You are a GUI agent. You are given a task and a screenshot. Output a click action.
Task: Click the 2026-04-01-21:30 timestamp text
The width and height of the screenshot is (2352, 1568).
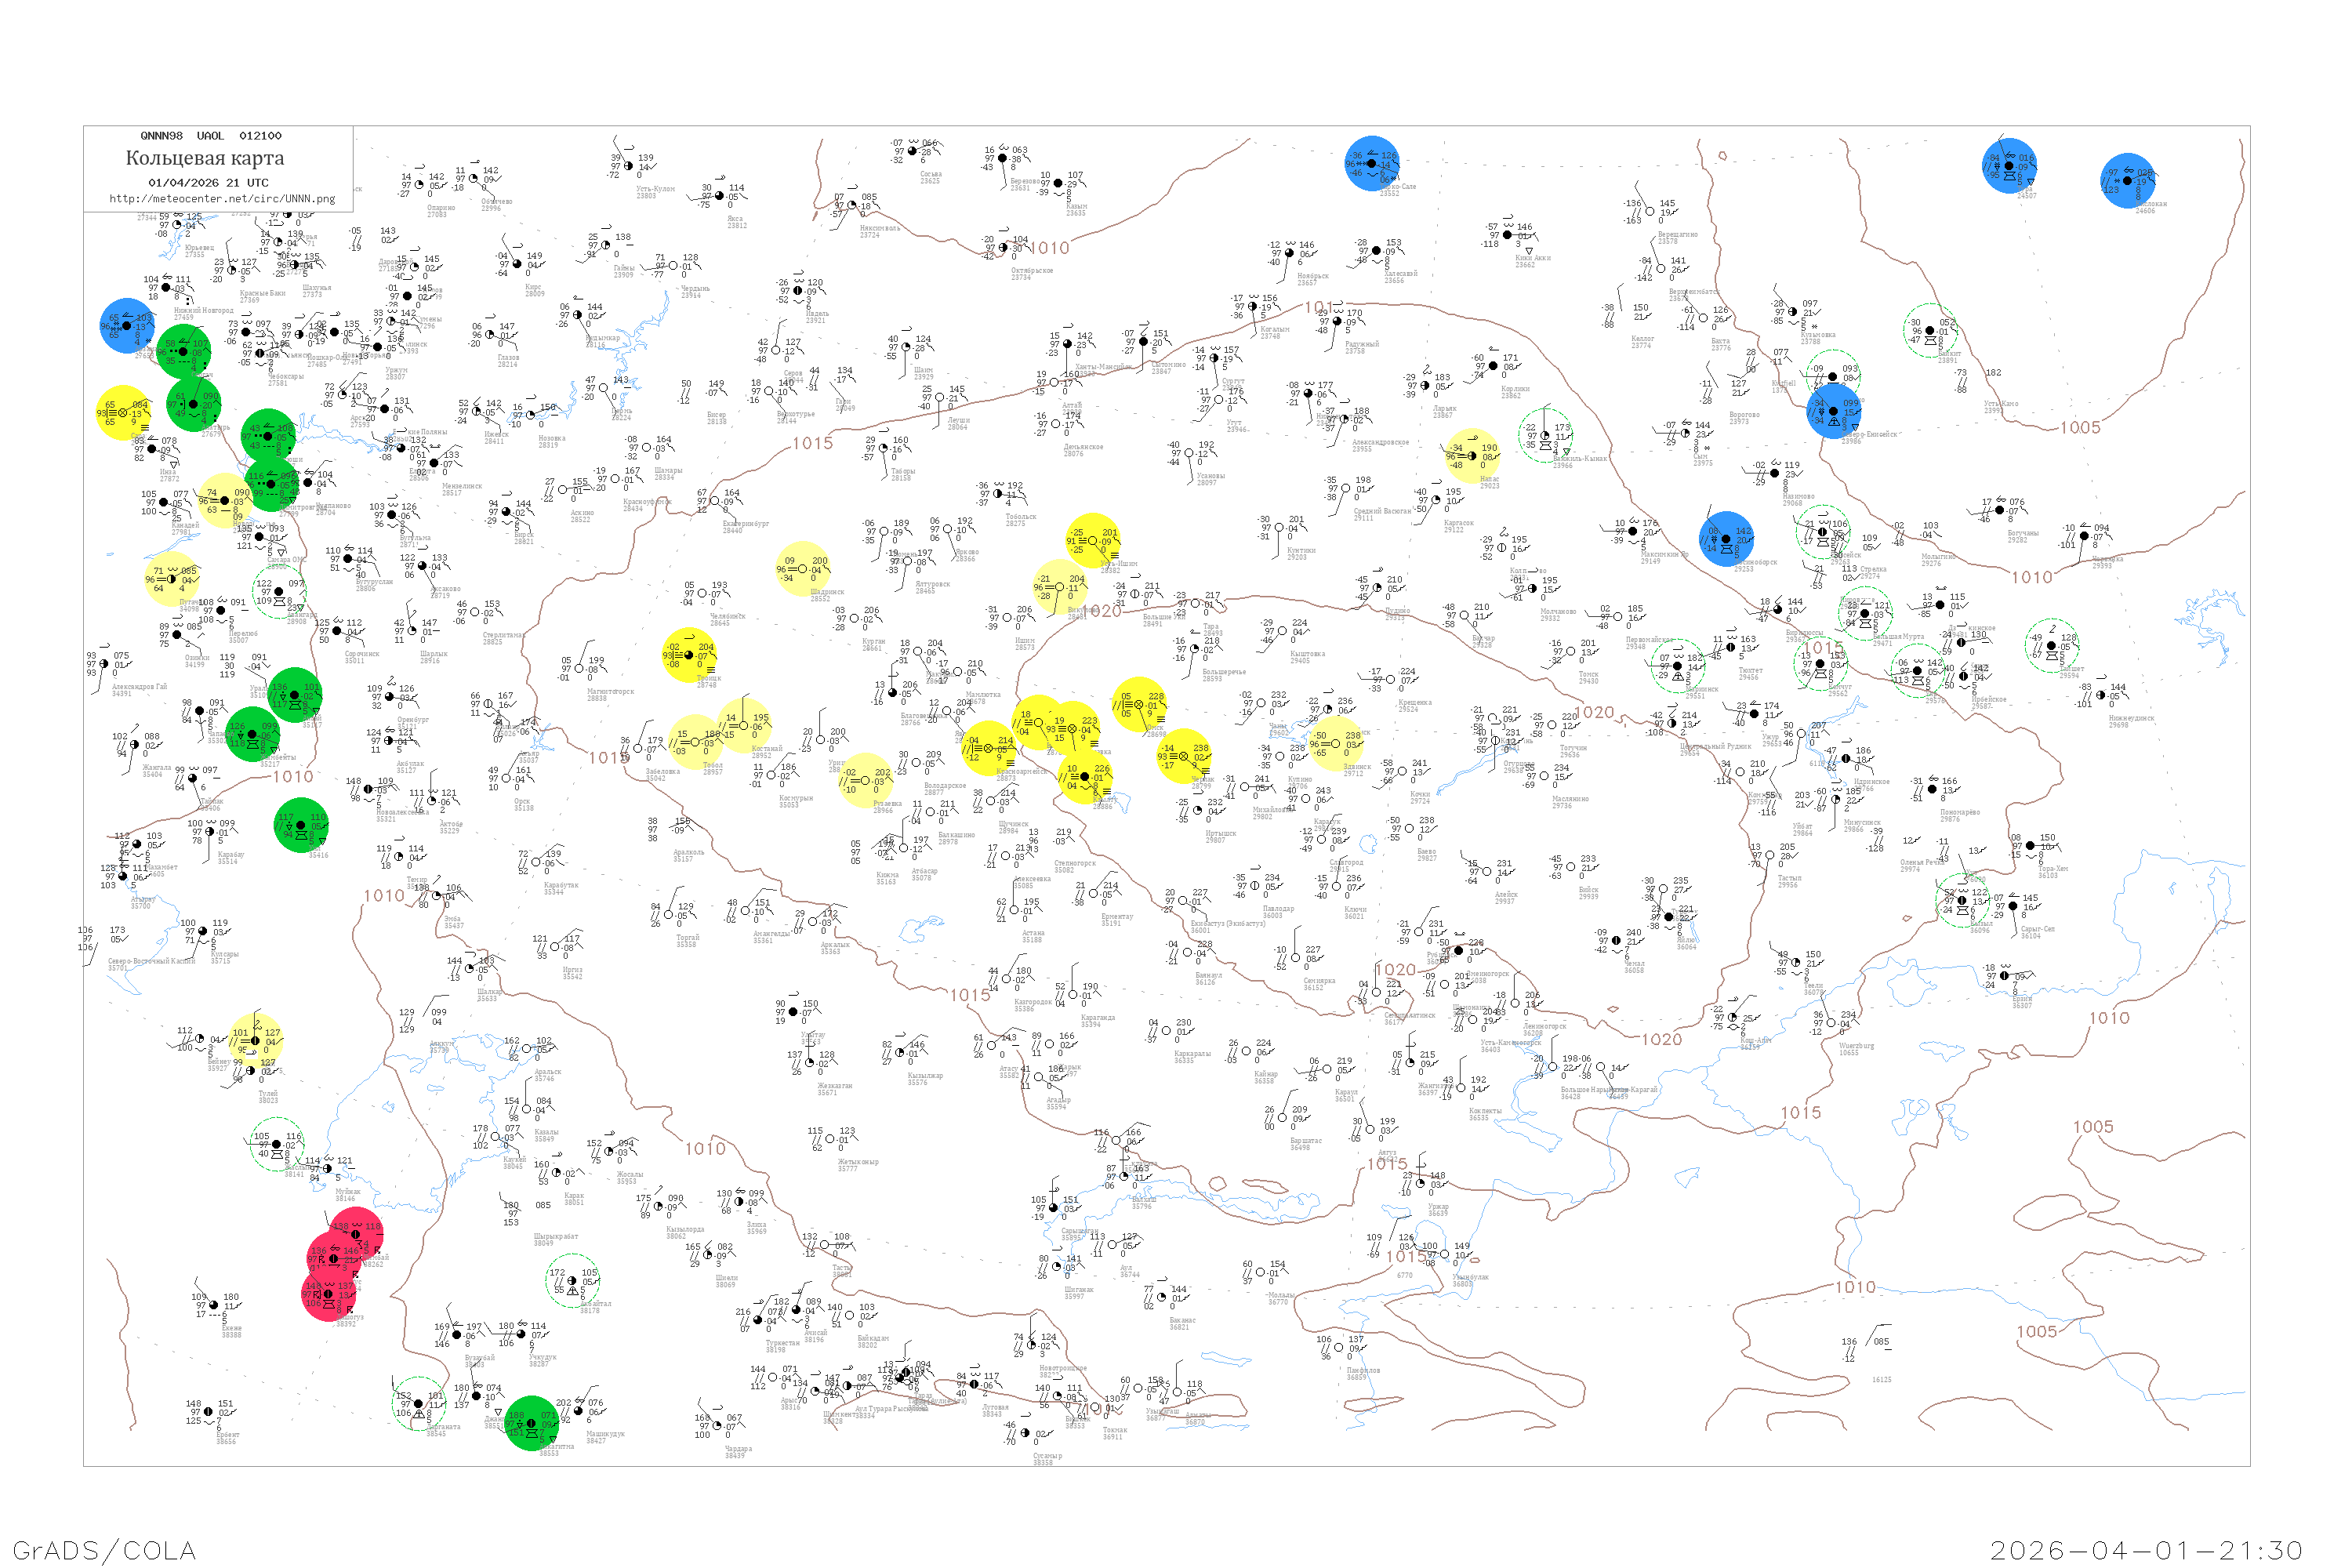pyautogui.click(x=2146, y=1550)
